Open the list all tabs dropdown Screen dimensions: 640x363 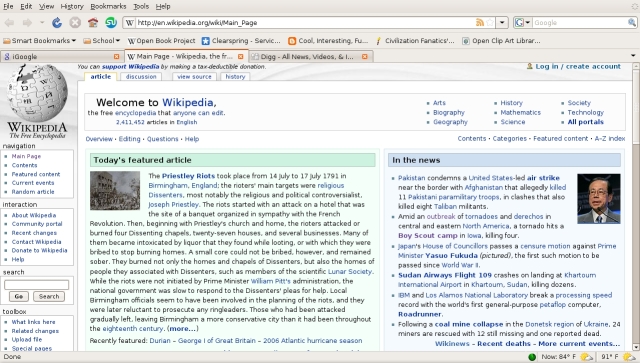633,56
